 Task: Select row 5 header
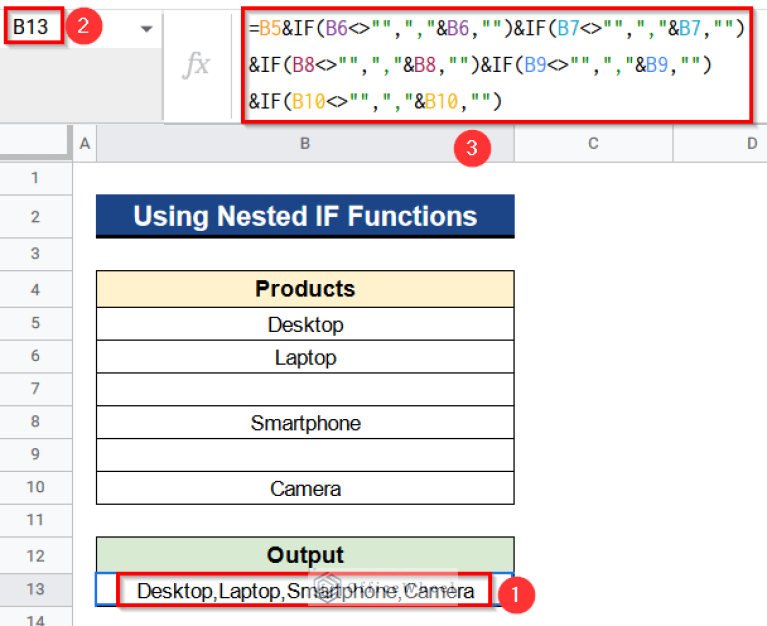pos(35,324)
